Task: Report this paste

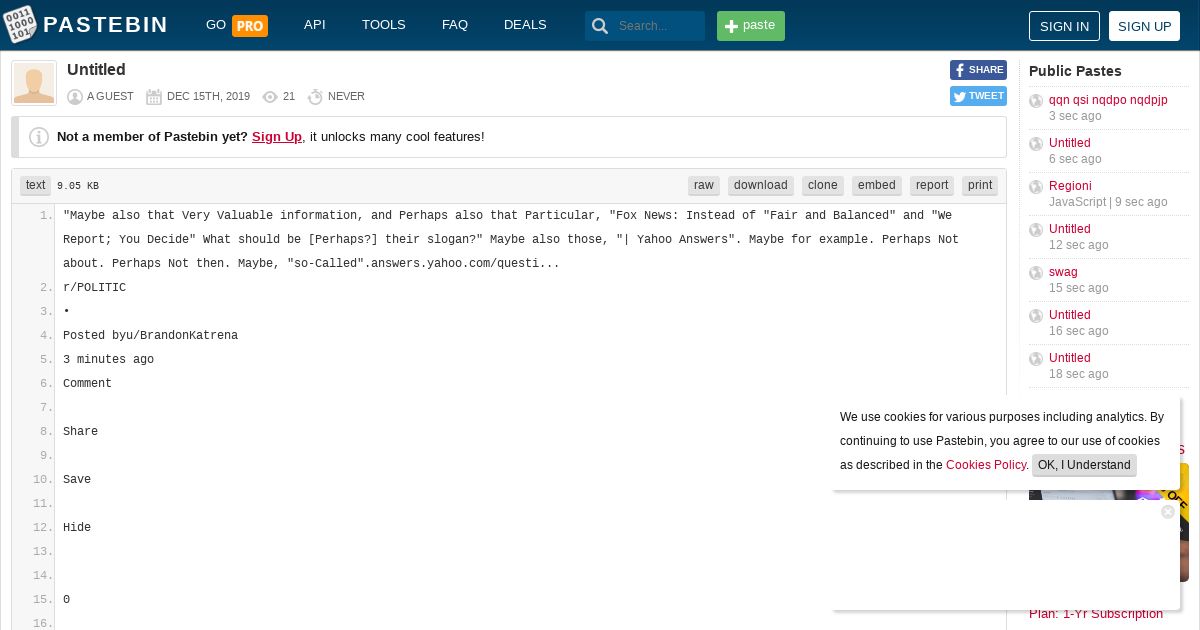Action: [932, 185]
